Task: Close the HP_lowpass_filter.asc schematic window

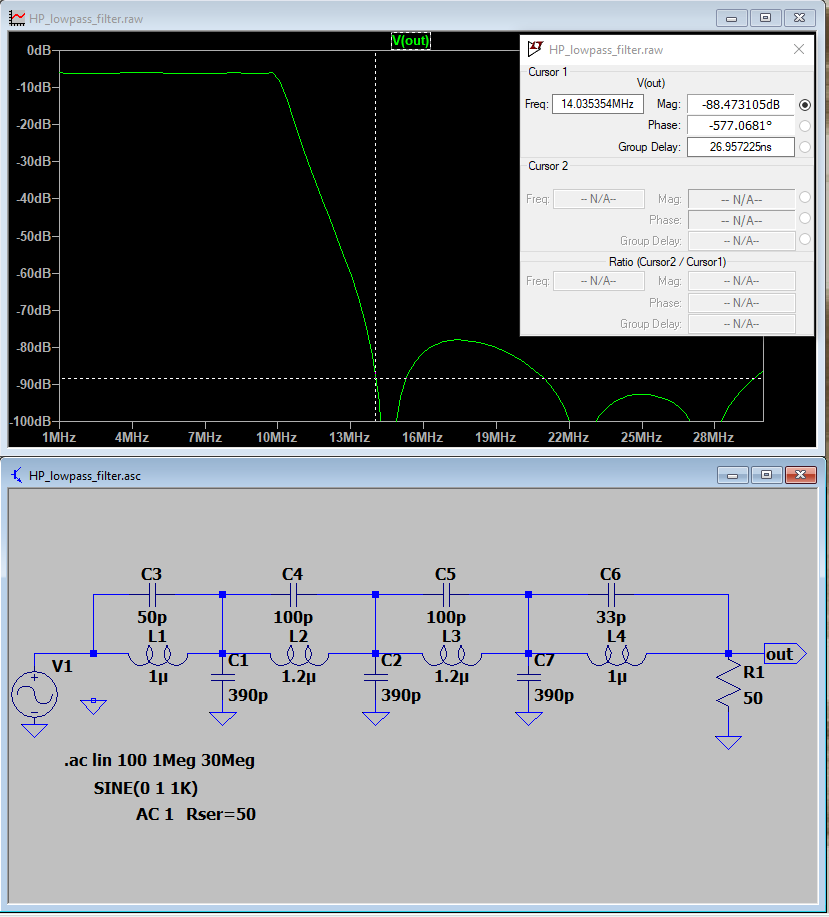Action: coord(800,475)
